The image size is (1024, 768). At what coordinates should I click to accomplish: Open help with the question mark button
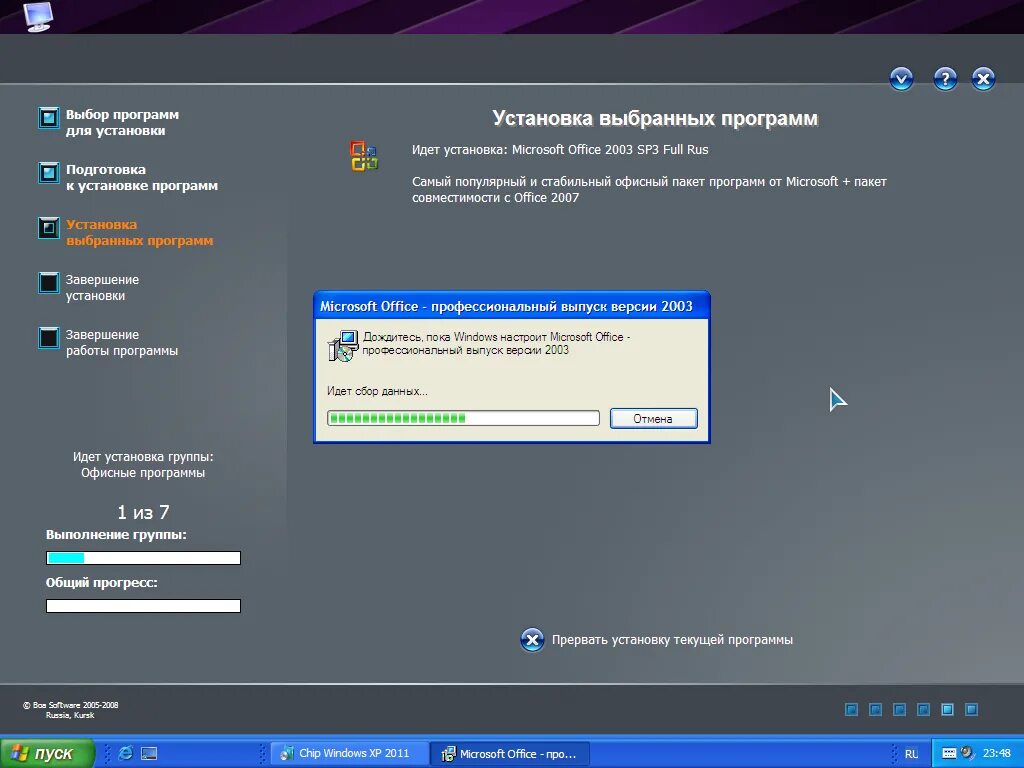(945, 79)
